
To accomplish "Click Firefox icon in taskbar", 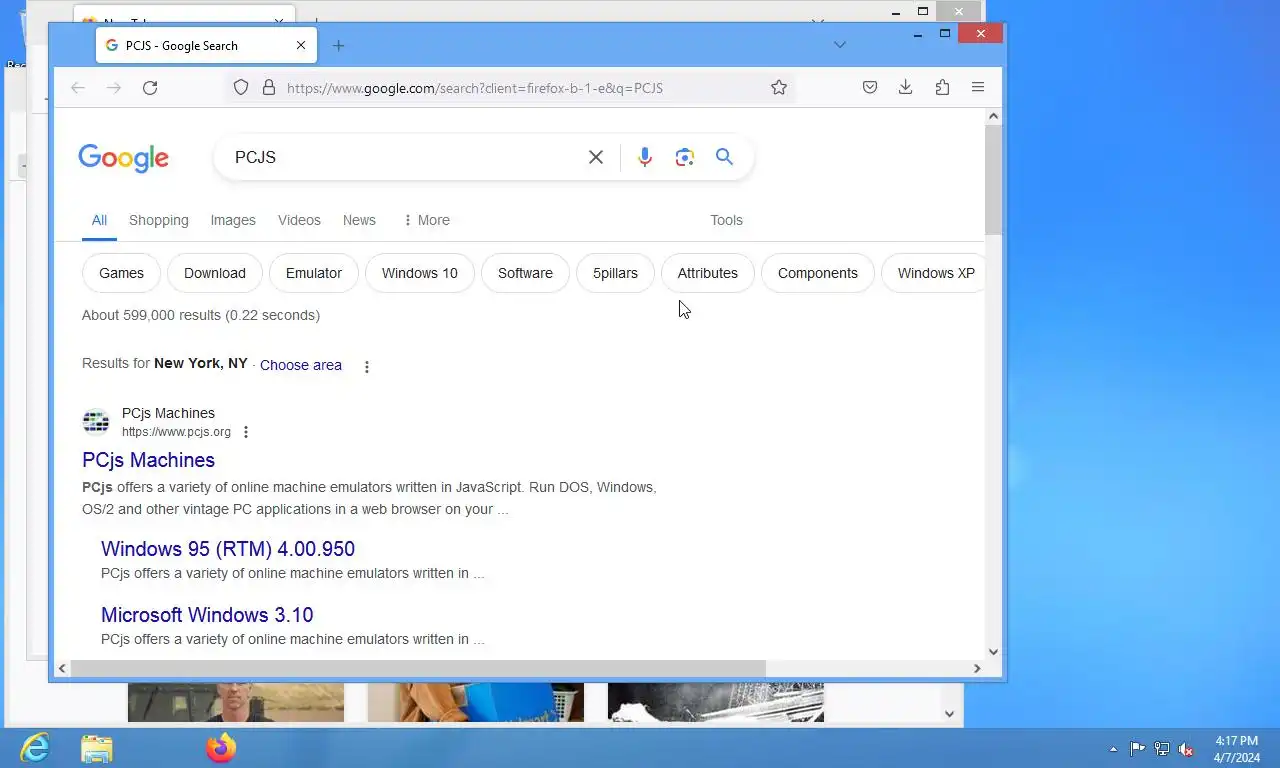I will (221, 748).
